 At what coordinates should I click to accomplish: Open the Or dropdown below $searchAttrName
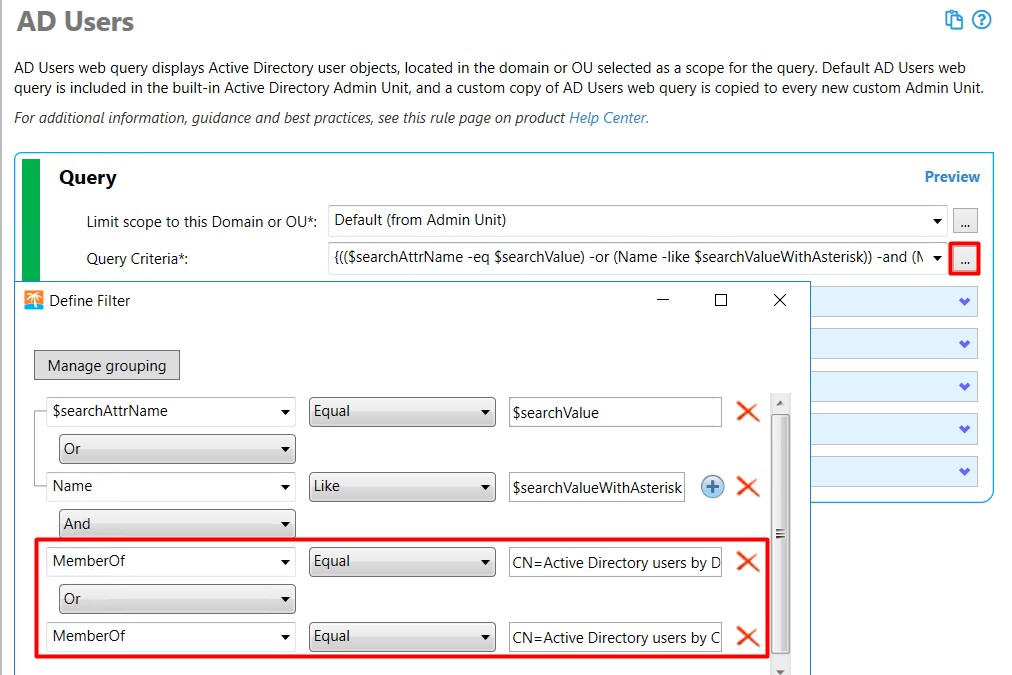coord(177,449)
